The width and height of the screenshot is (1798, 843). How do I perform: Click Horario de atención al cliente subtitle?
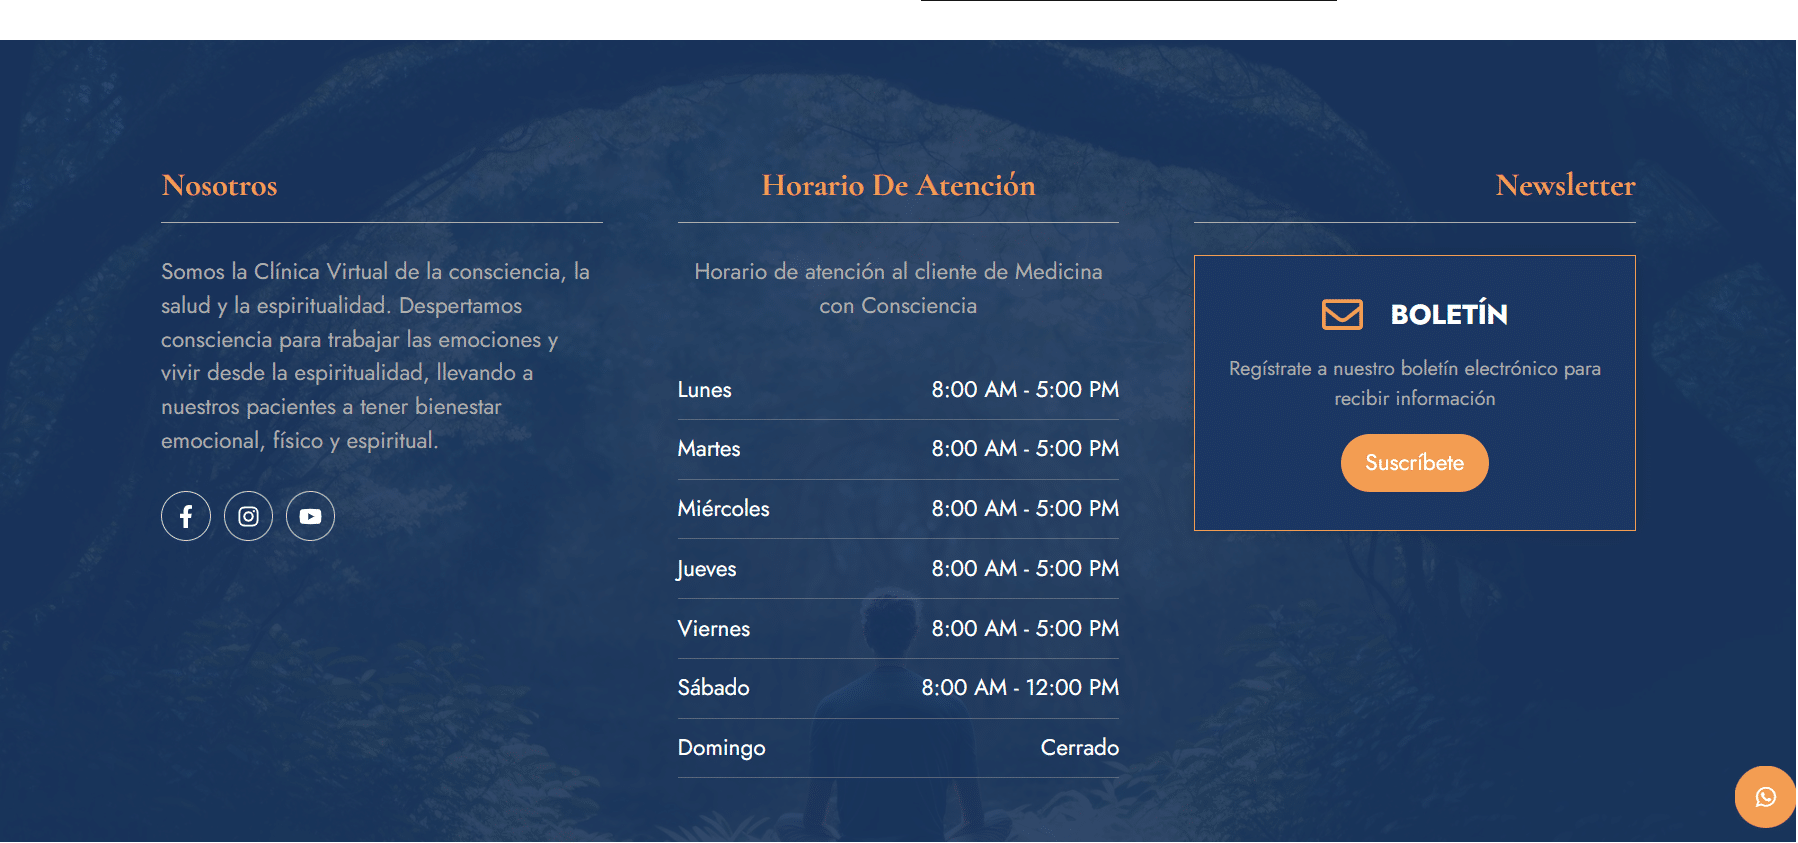[898, 288]
